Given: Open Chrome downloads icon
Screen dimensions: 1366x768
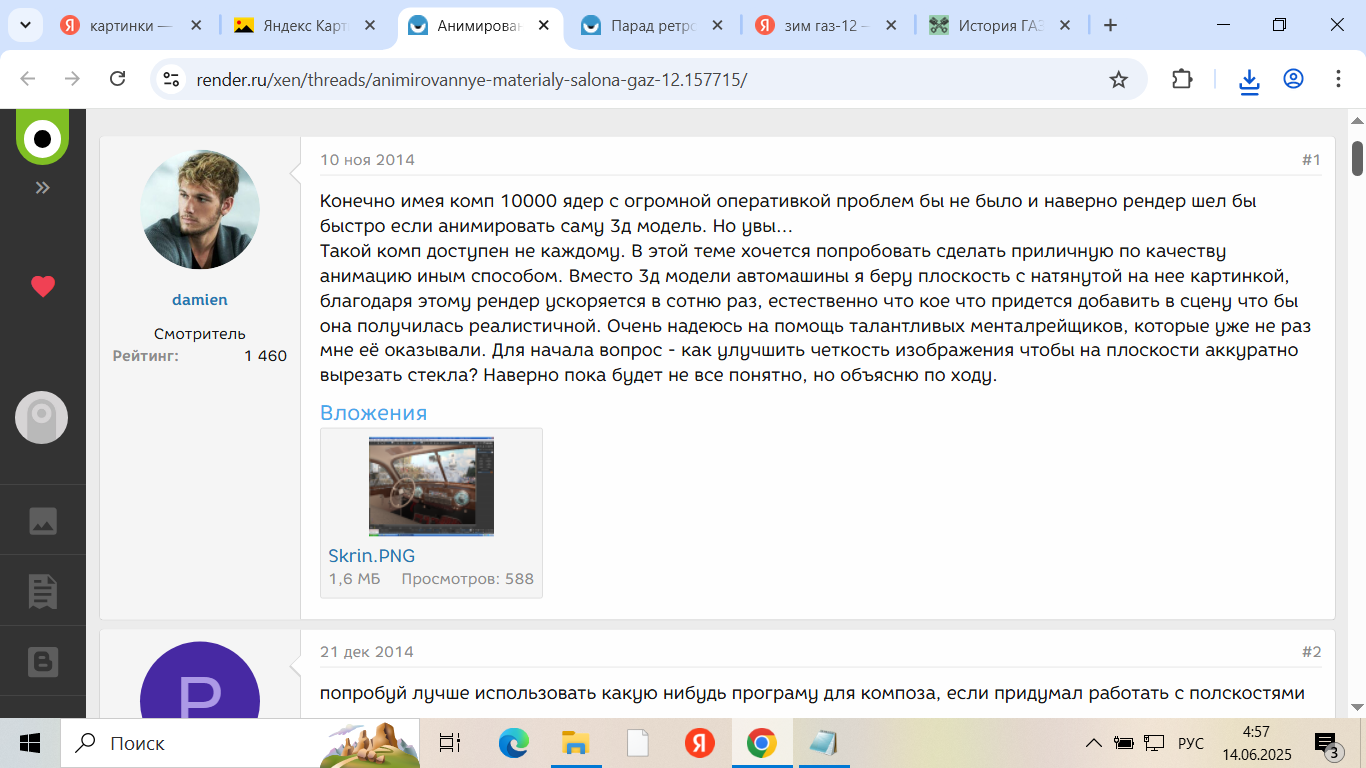Looking at the screenshot, I should pos(1249,79).
